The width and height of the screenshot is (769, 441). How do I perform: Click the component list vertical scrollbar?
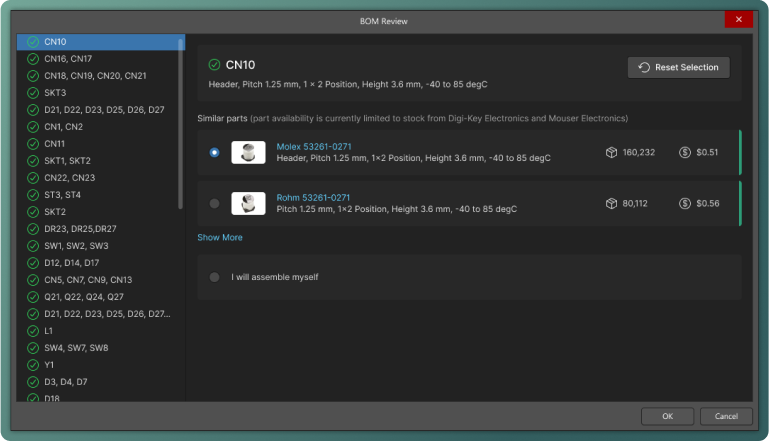pos(181,120)
